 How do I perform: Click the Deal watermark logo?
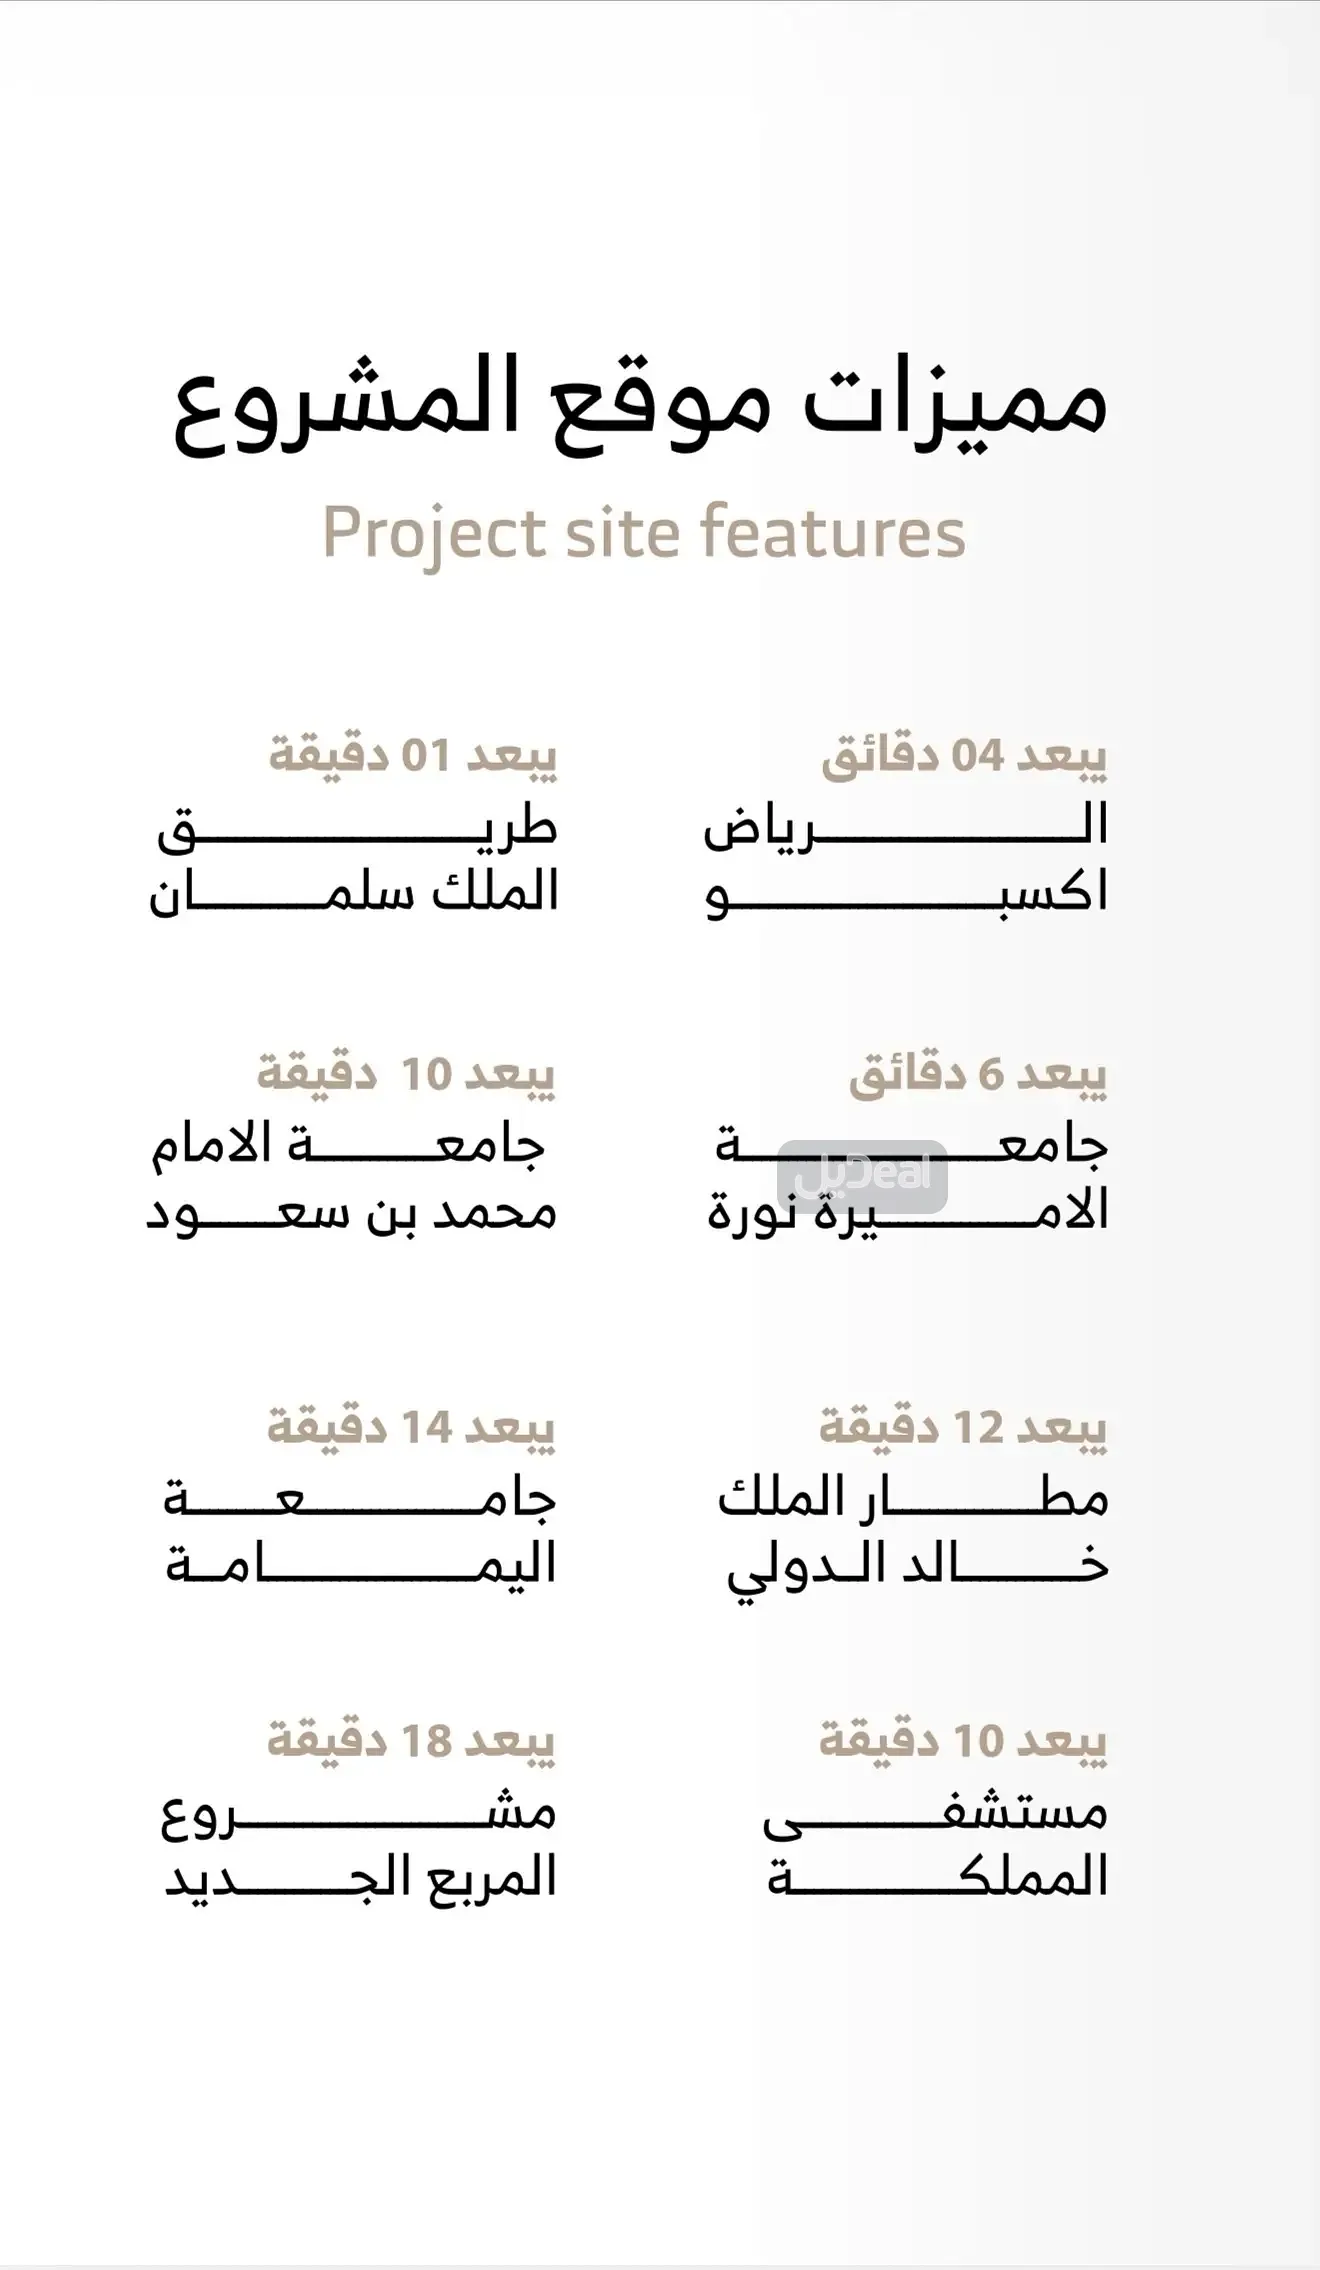pos(863,1175)
